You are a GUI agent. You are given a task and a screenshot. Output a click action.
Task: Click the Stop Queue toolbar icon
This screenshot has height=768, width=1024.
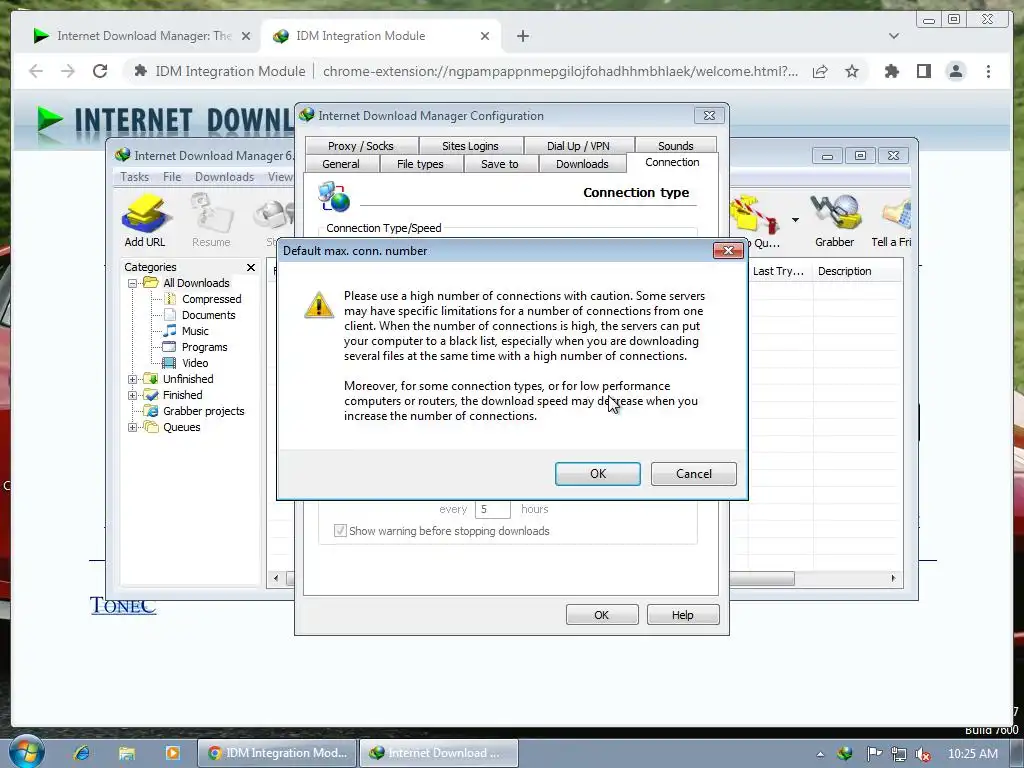click(x=756, y=221)
